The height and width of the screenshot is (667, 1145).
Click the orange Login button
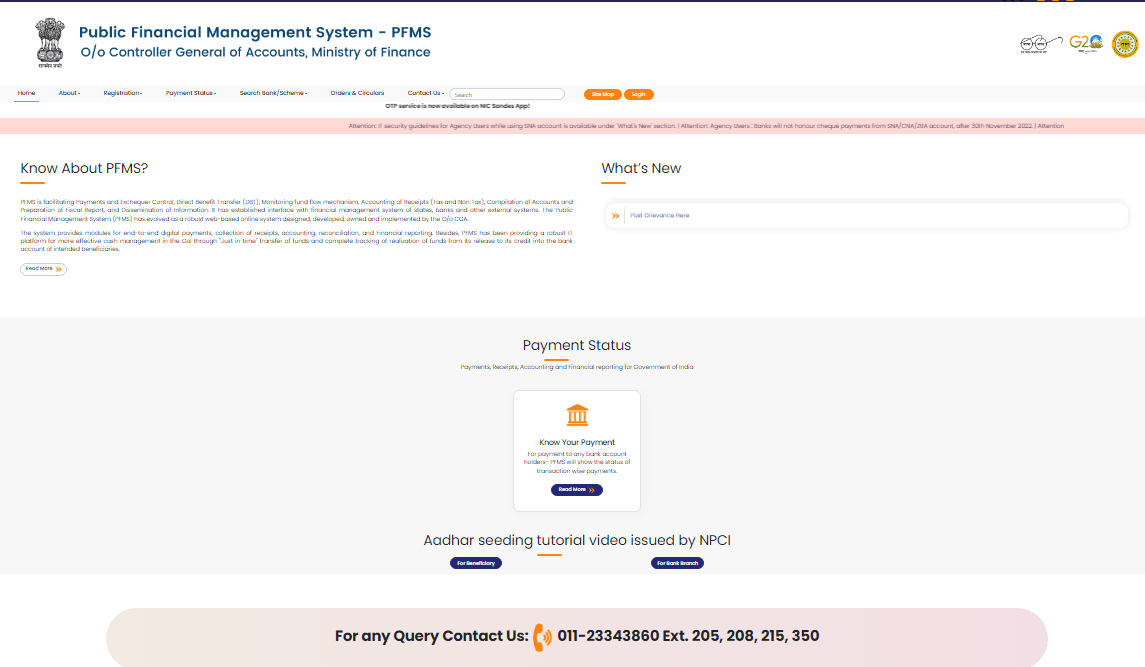click(638, 94)
